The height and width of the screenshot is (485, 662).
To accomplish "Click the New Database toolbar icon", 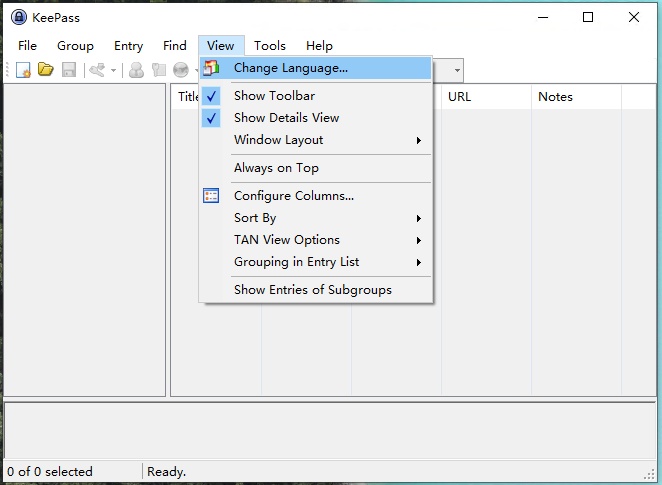I will pos(23,70).
